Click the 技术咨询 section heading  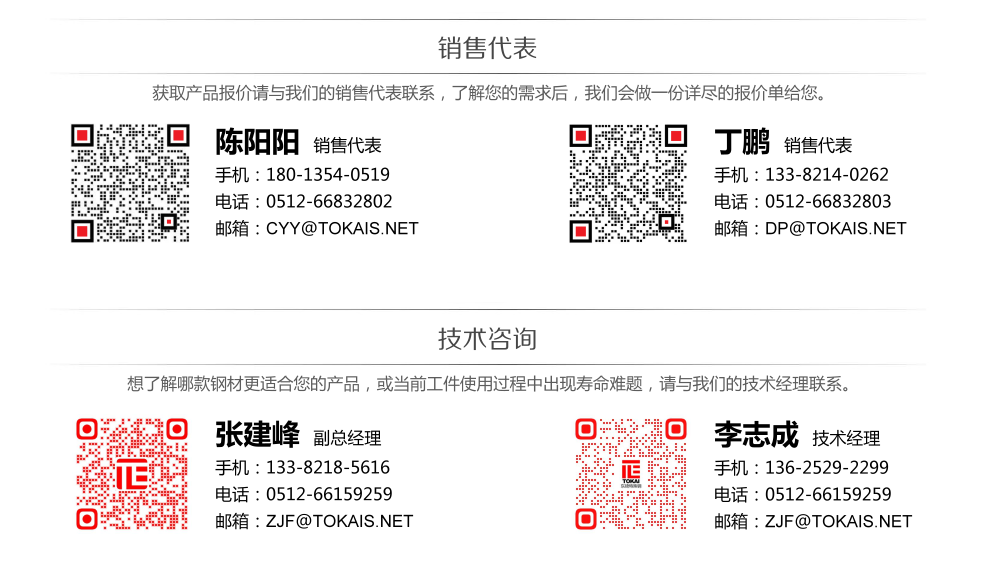(x=488, y=339)
